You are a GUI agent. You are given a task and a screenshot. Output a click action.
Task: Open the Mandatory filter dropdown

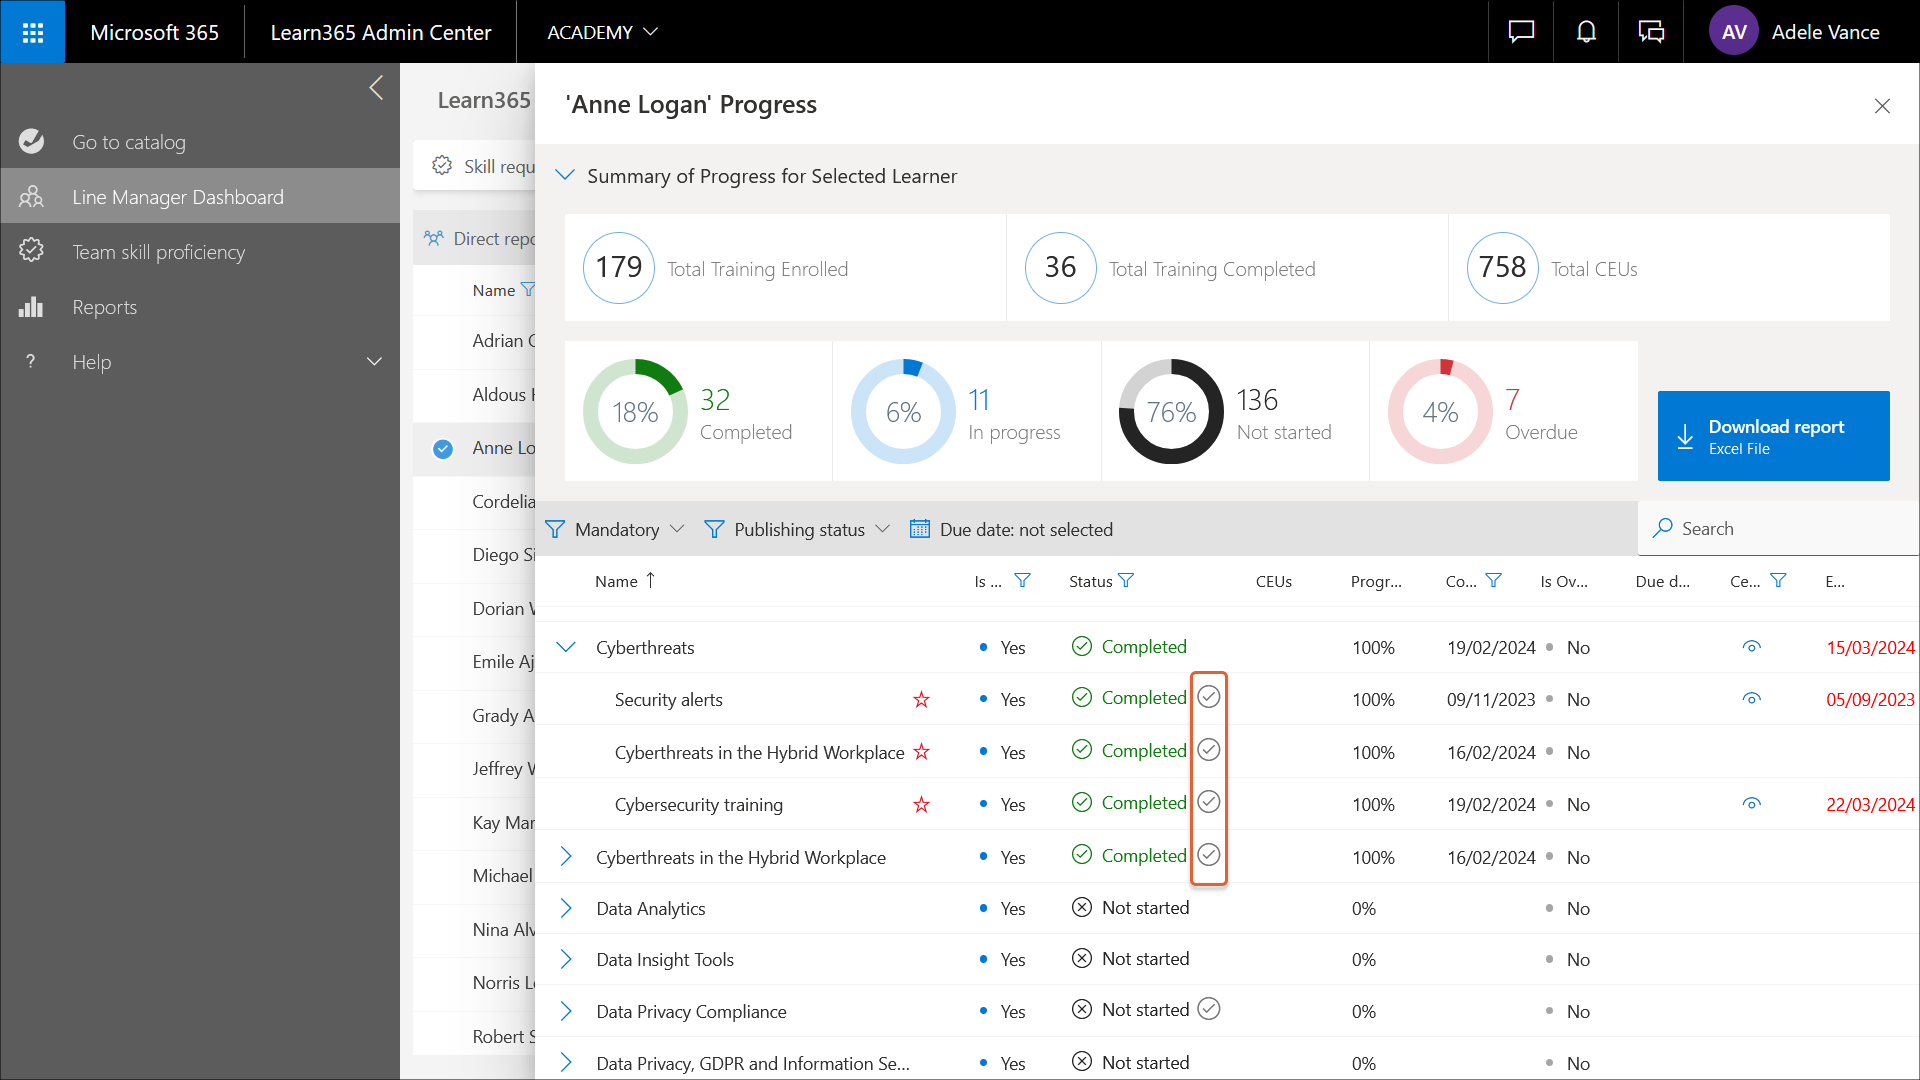[x=616, y=529]
